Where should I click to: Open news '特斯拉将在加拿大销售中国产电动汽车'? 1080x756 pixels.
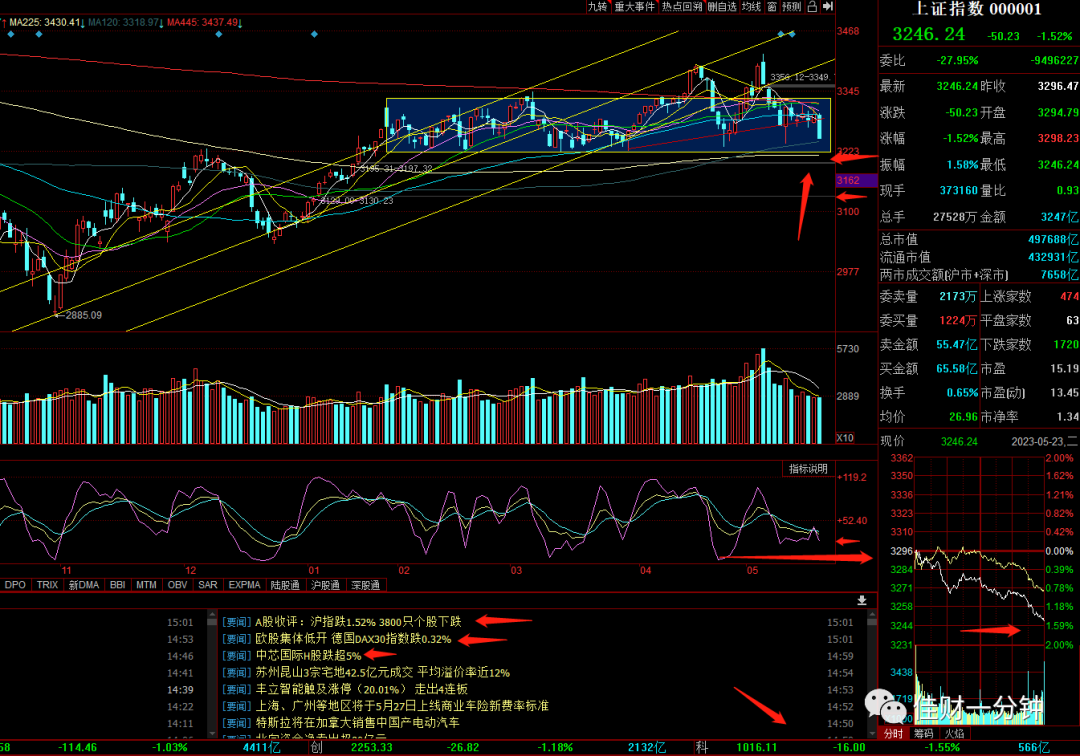(x=357, y=723)
